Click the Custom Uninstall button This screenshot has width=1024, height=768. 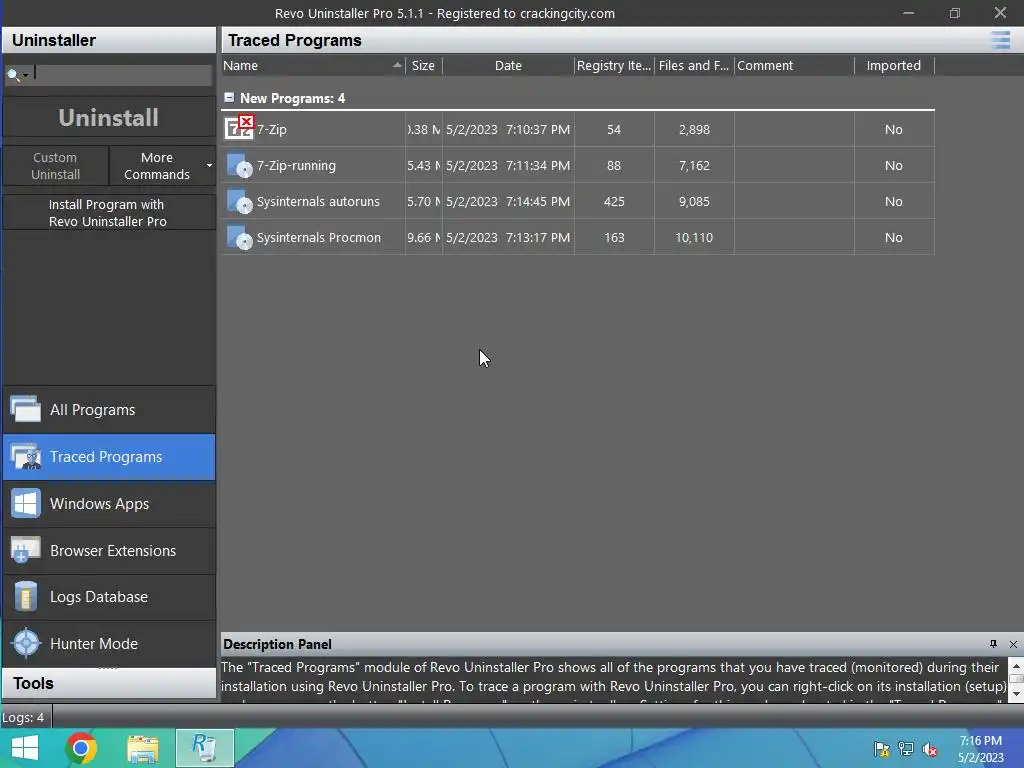pyautogui.click(x=56, y=166)
